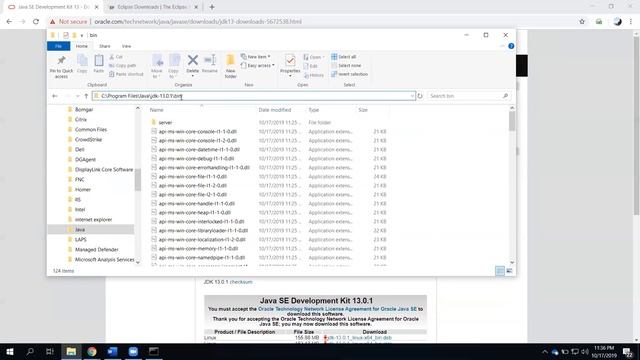
Task: Select the Managed Defender folder
Action: [x=96, y=250]
